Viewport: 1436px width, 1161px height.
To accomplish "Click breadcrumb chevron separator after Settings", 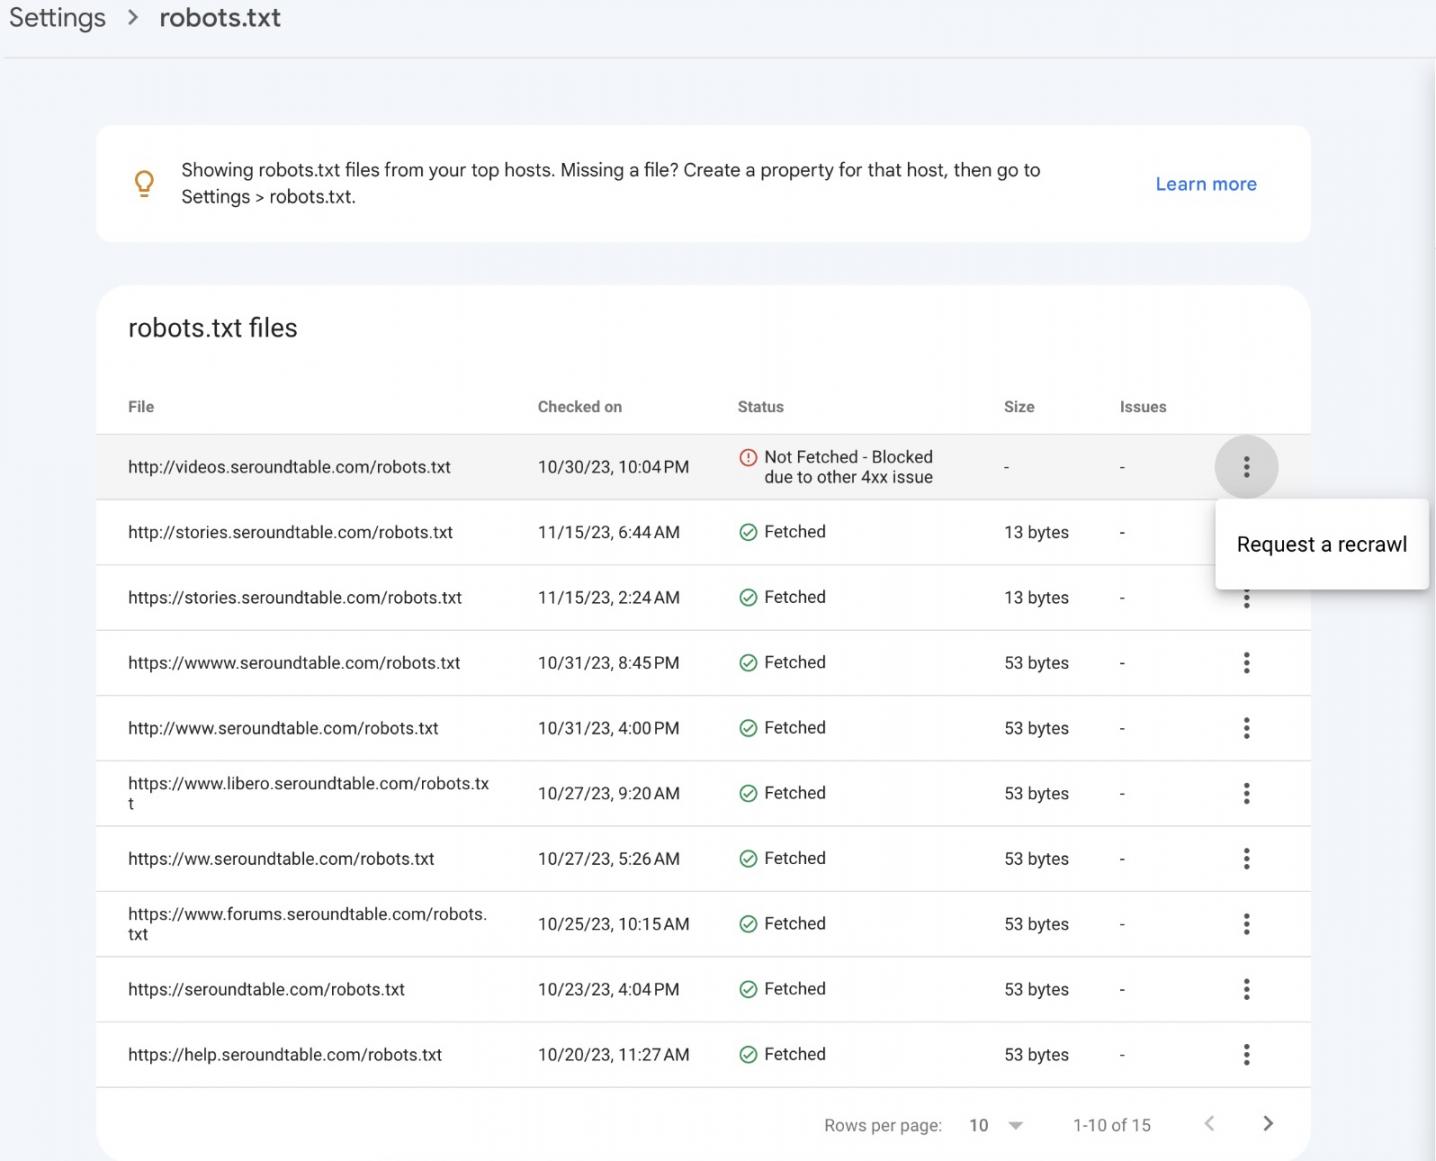I will pos(133,18).
